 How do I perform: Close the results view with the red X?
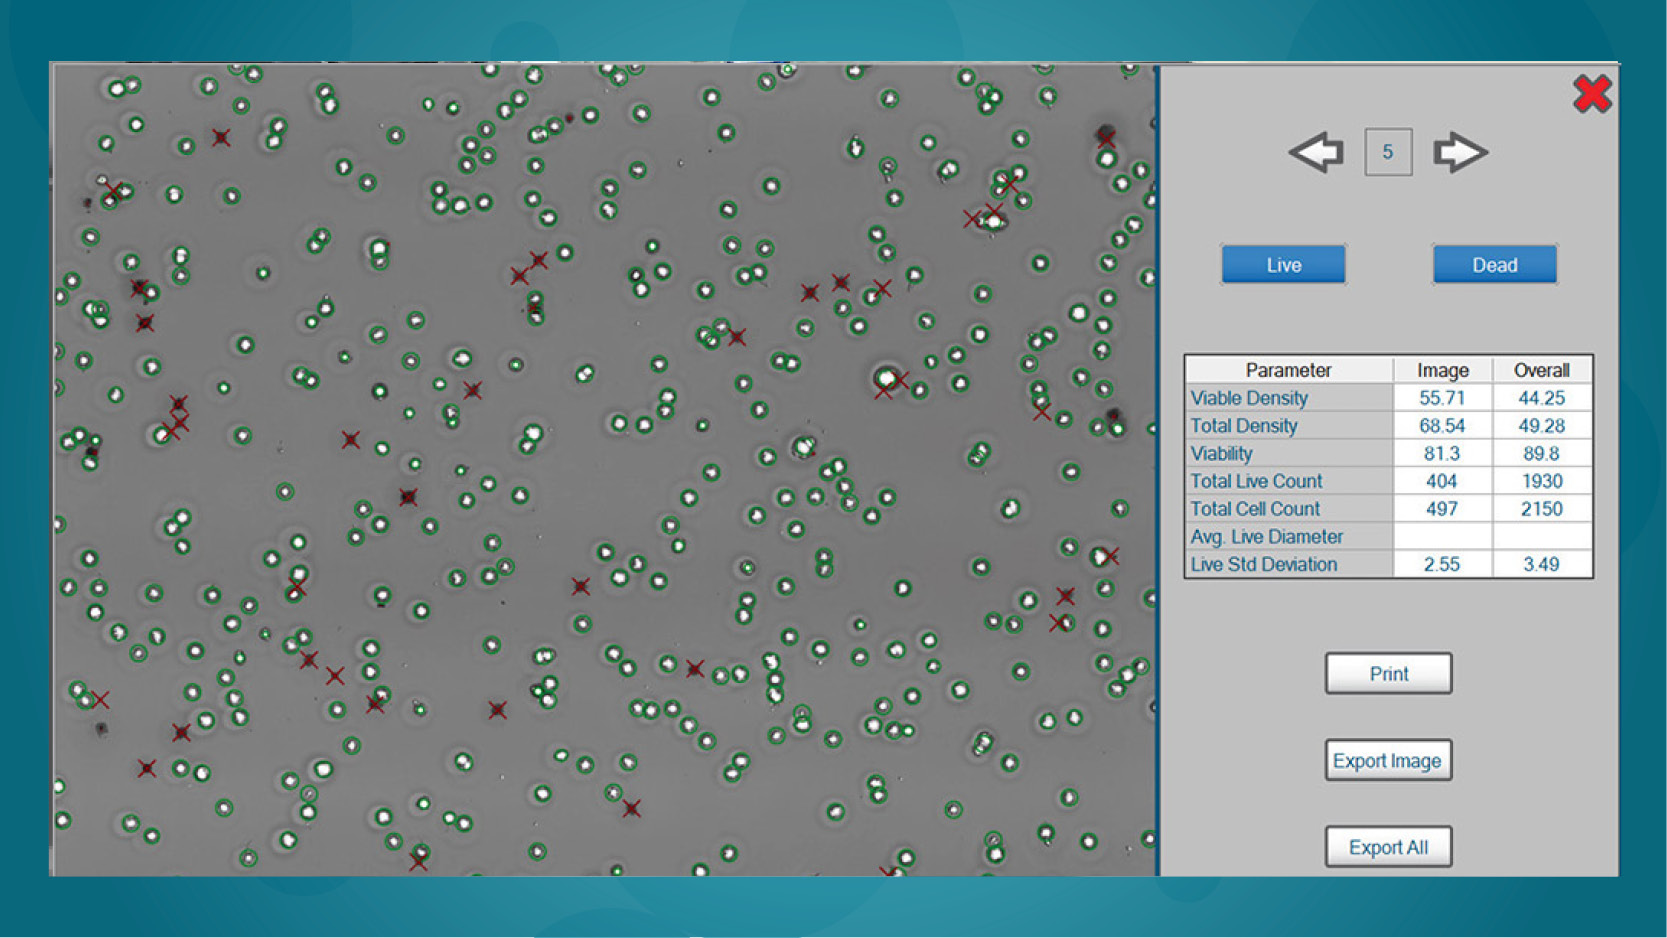pyautogui.click(x=1593, y=94)
